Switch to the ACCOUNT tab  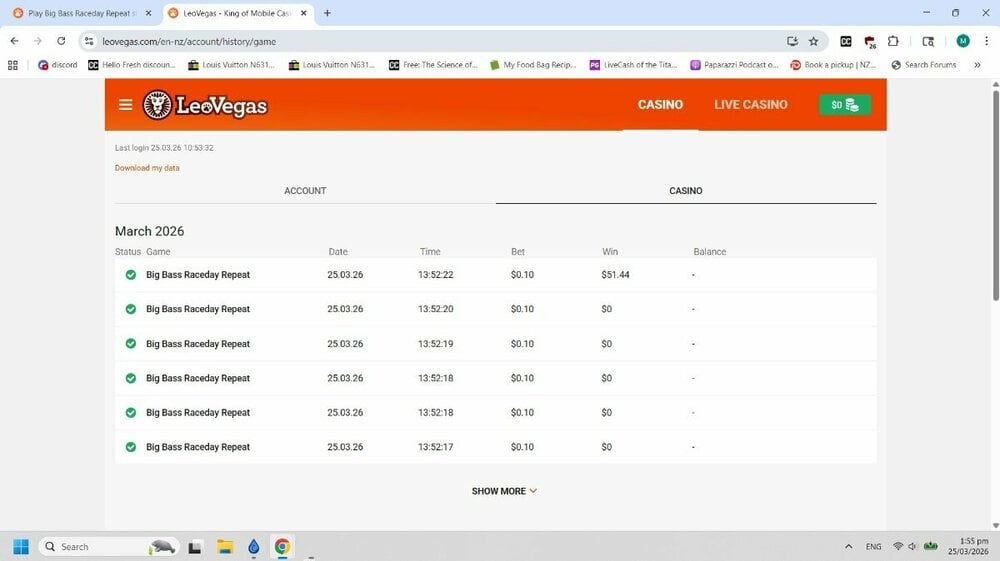[305, 190]
